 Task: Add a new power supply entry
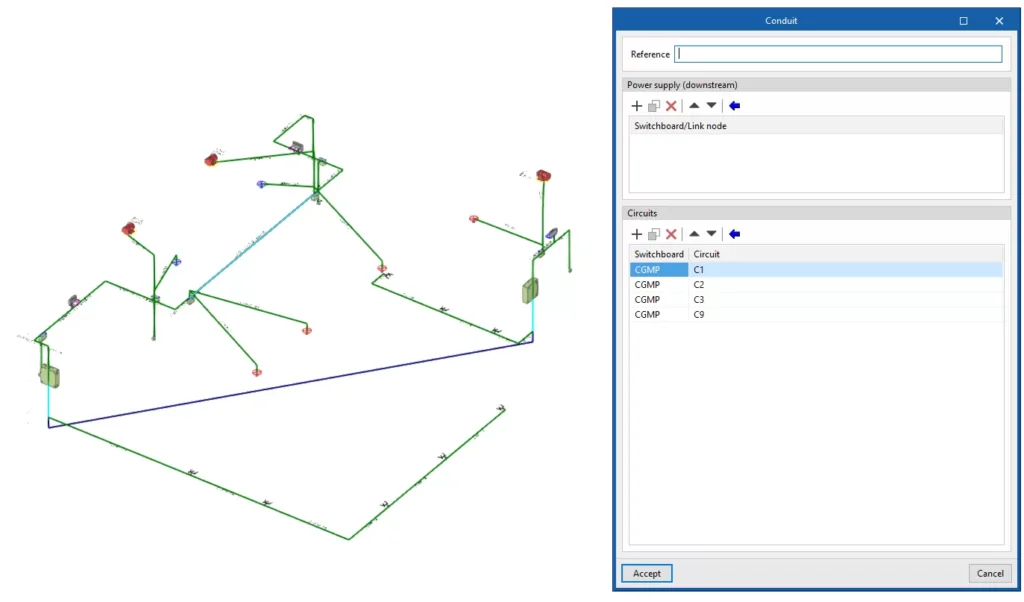click(636, 106)
